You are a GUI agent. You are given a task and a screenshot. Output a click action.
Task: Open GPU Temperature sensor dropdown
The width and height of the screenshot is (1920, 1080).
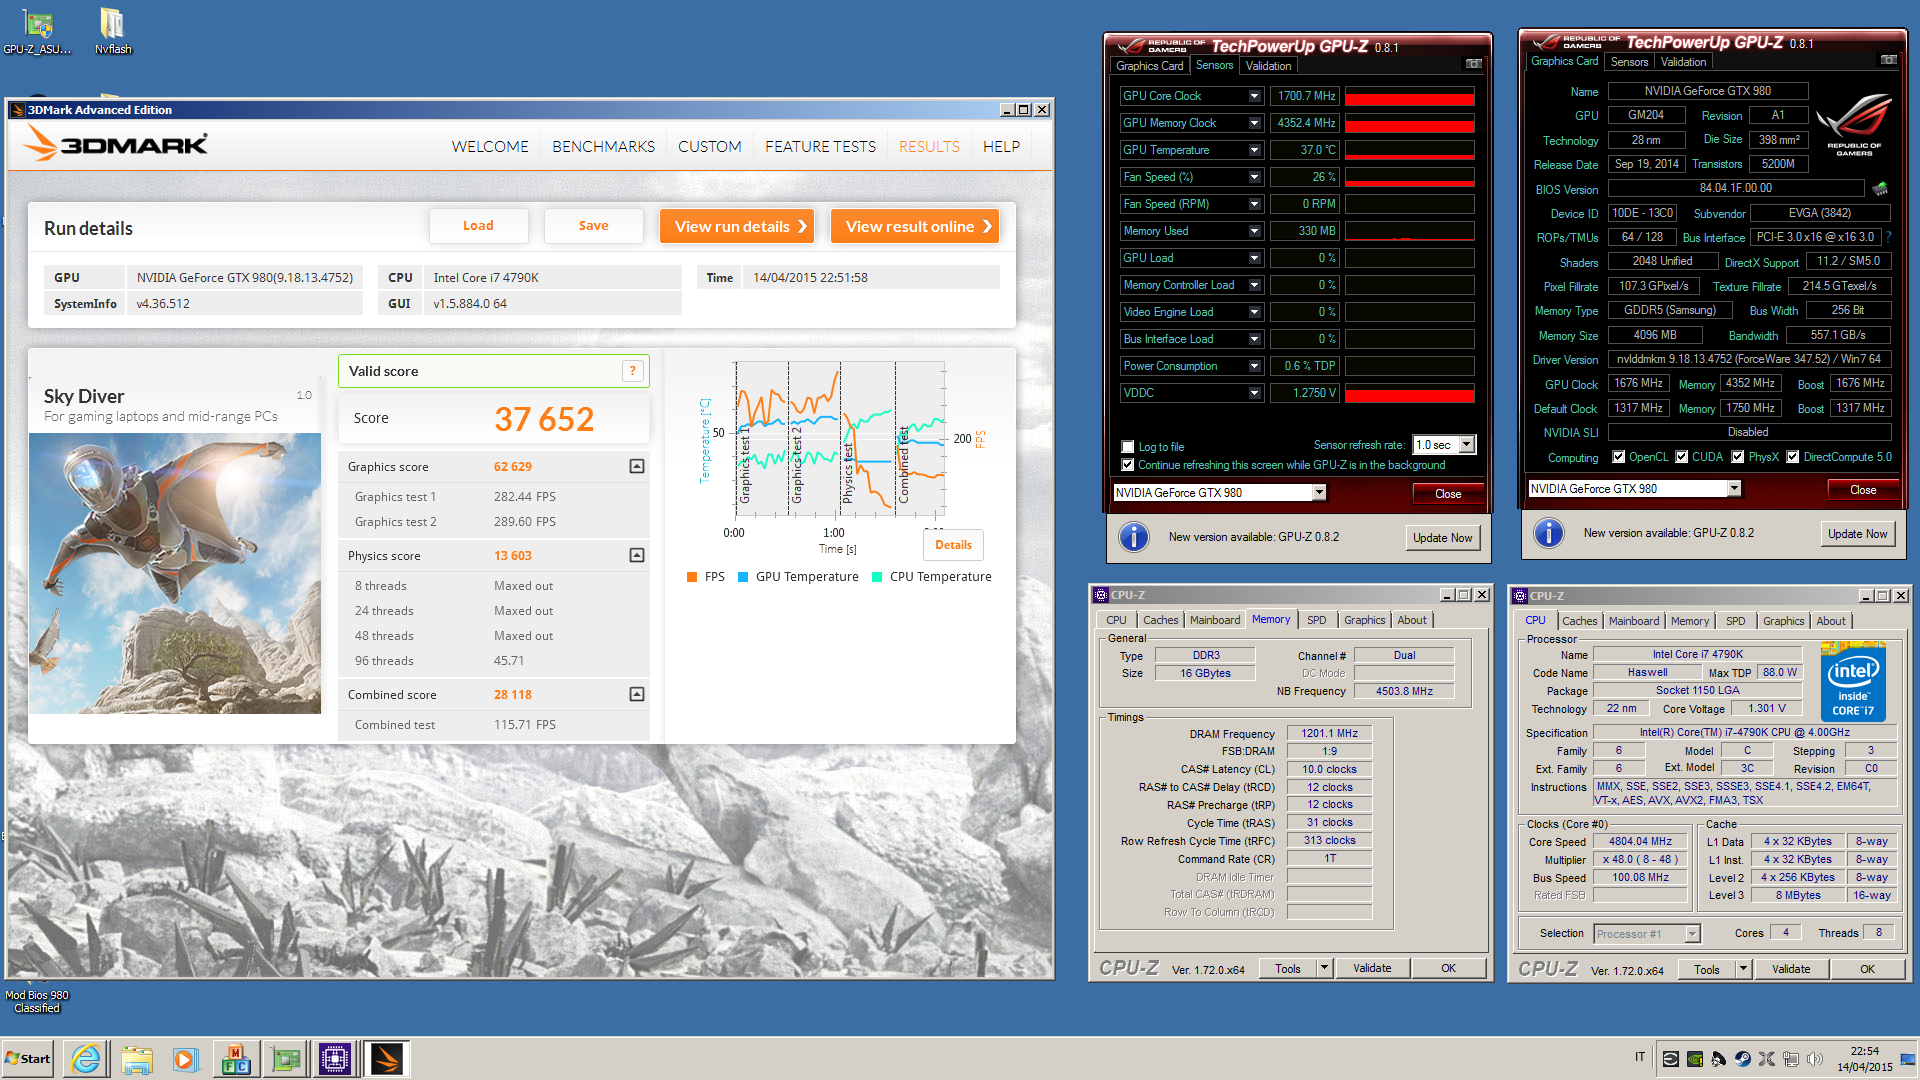tap(1254, 150)
